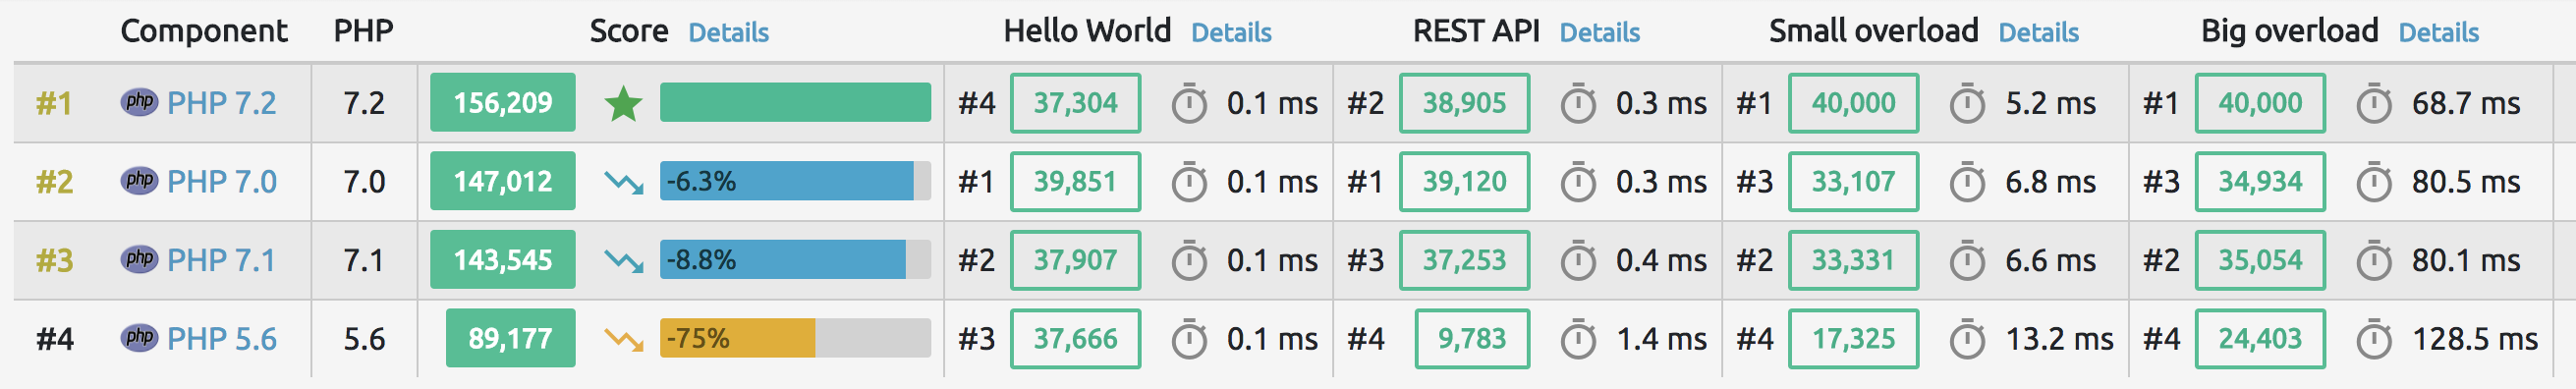Click the PHP logo icon beside PHP 5.6
This screenshot has width=2576, height=389.
[x=139, y=338]
